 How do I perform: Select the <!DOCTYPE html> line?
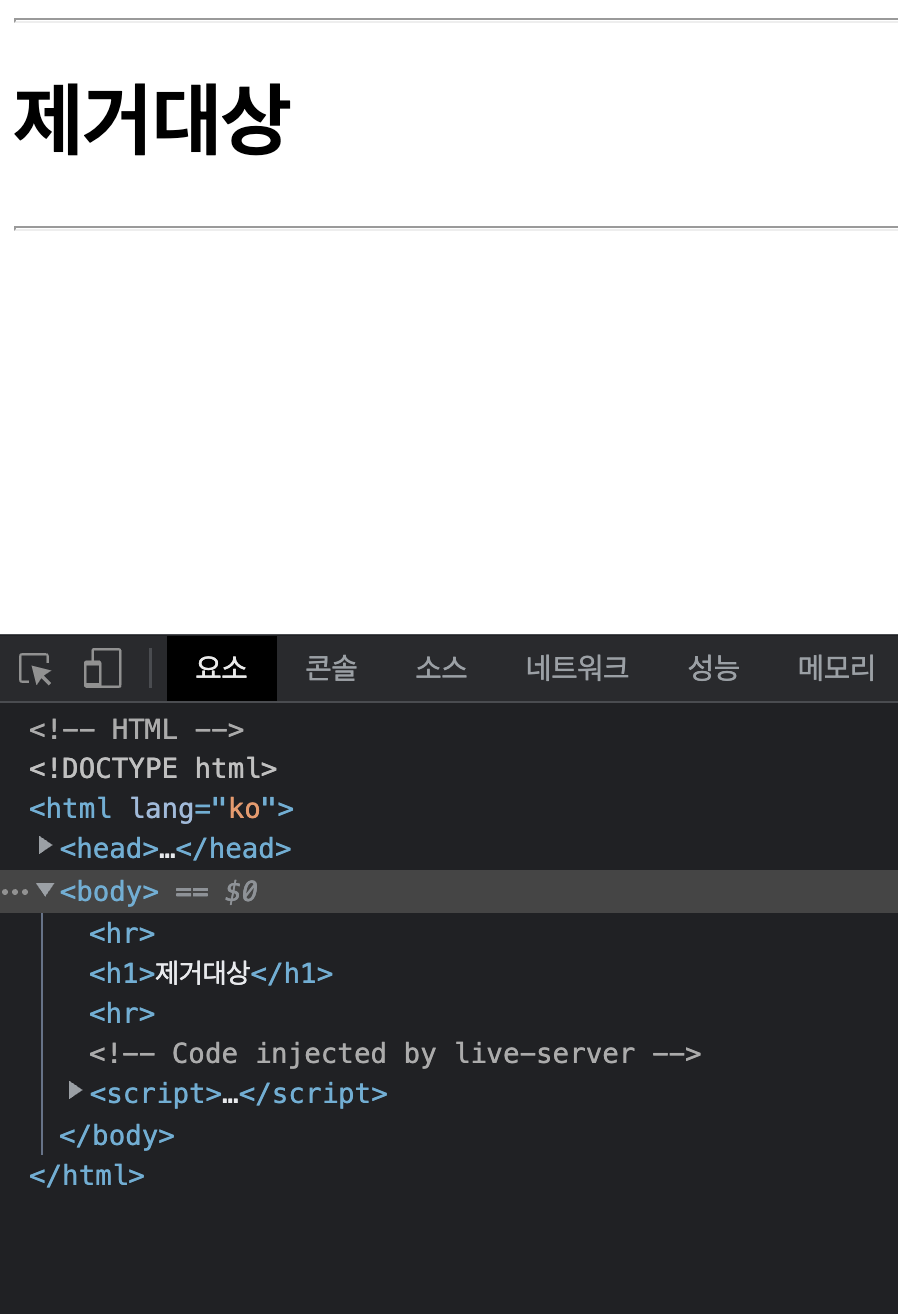click(x=153, y=768)
